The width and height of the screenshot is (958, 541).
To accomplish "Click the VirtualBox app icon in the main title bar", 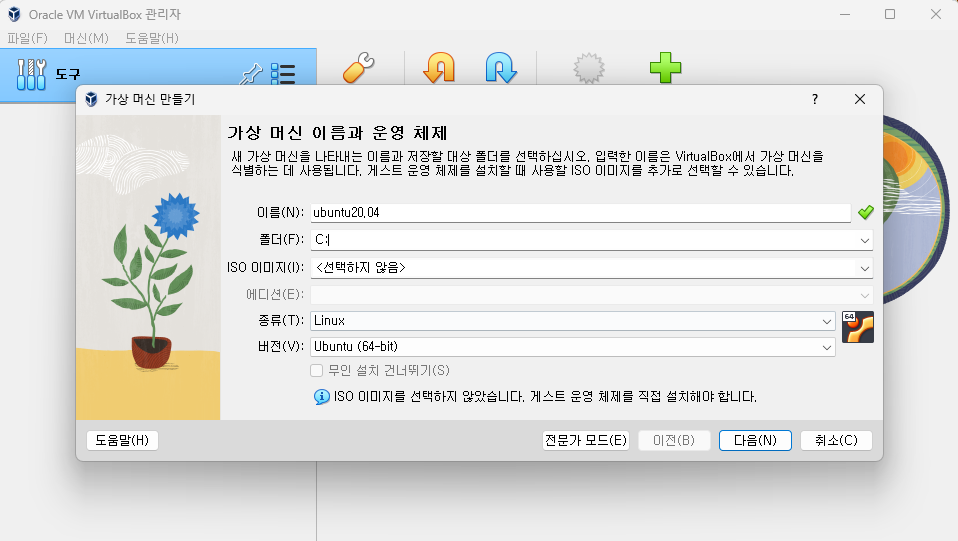I will point(14,14).
